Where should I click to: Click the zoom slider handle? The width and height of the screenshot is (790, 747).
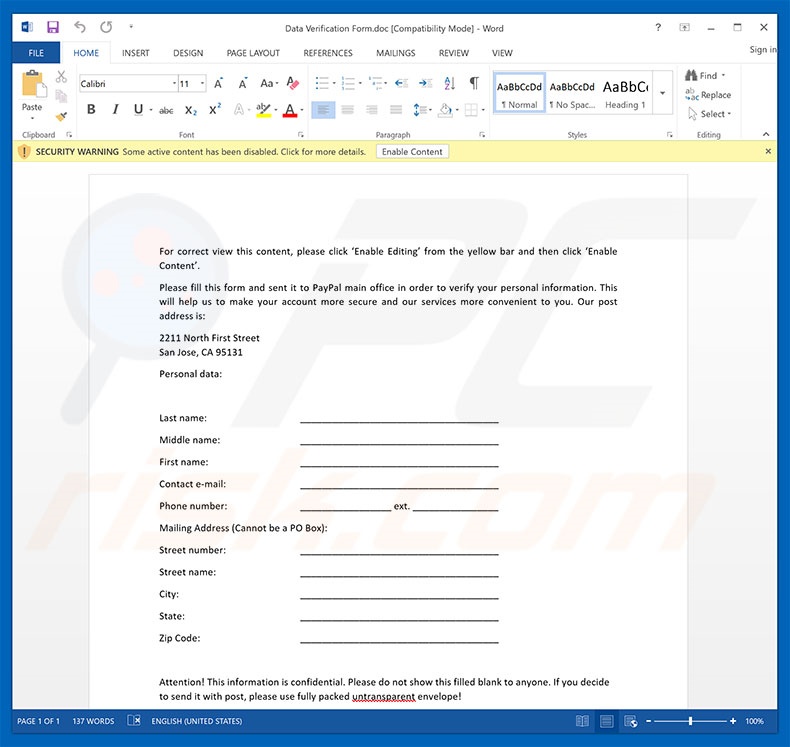tap(690, 721)
